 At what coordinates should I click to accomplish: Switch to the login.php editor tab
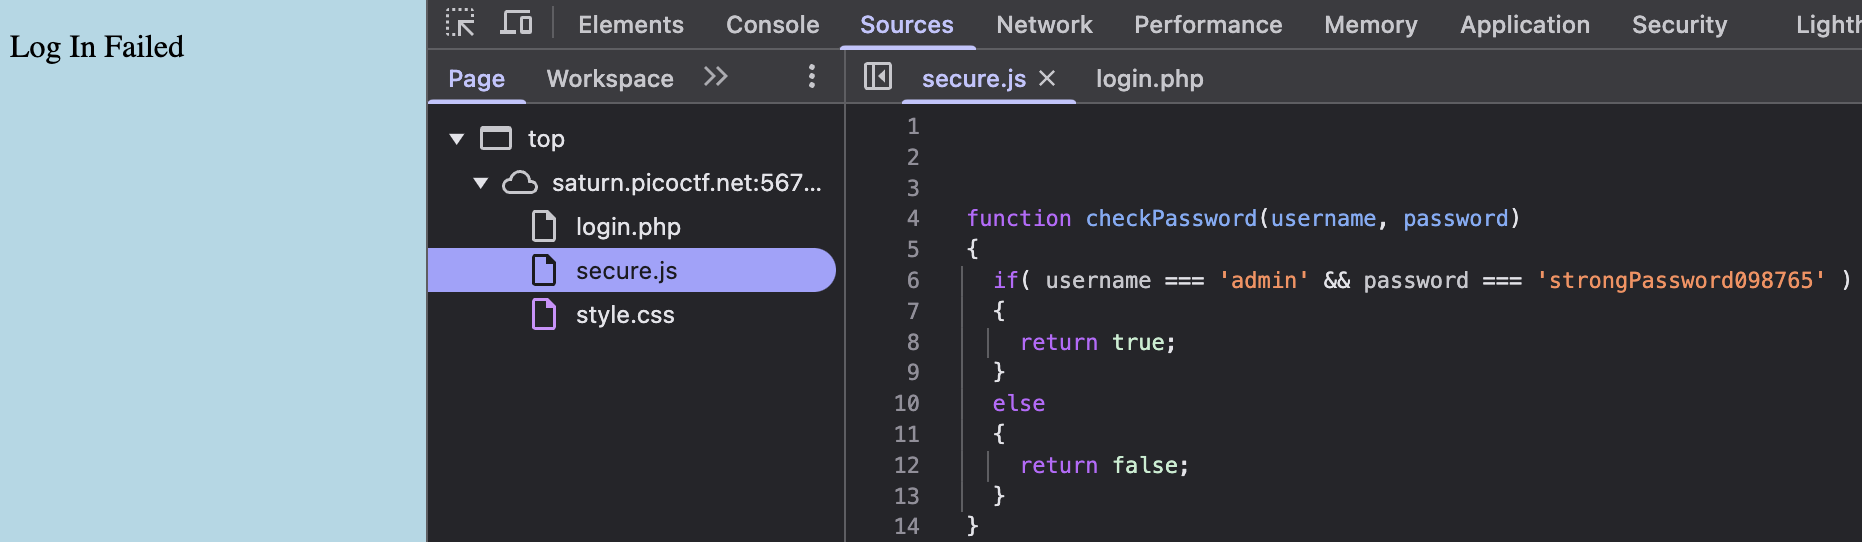[1150, 79]
